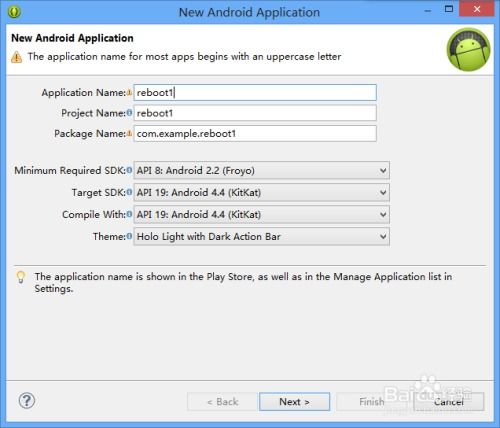Click the bold New Android Application heading
The width and height of the screenshot is (500, 428).
(x=72, y=38)
